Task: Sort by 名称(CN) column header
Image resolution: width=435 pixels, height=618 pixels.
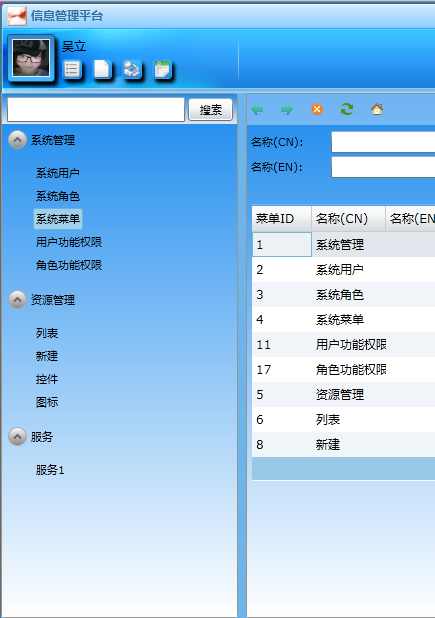Action: (348, 218)
